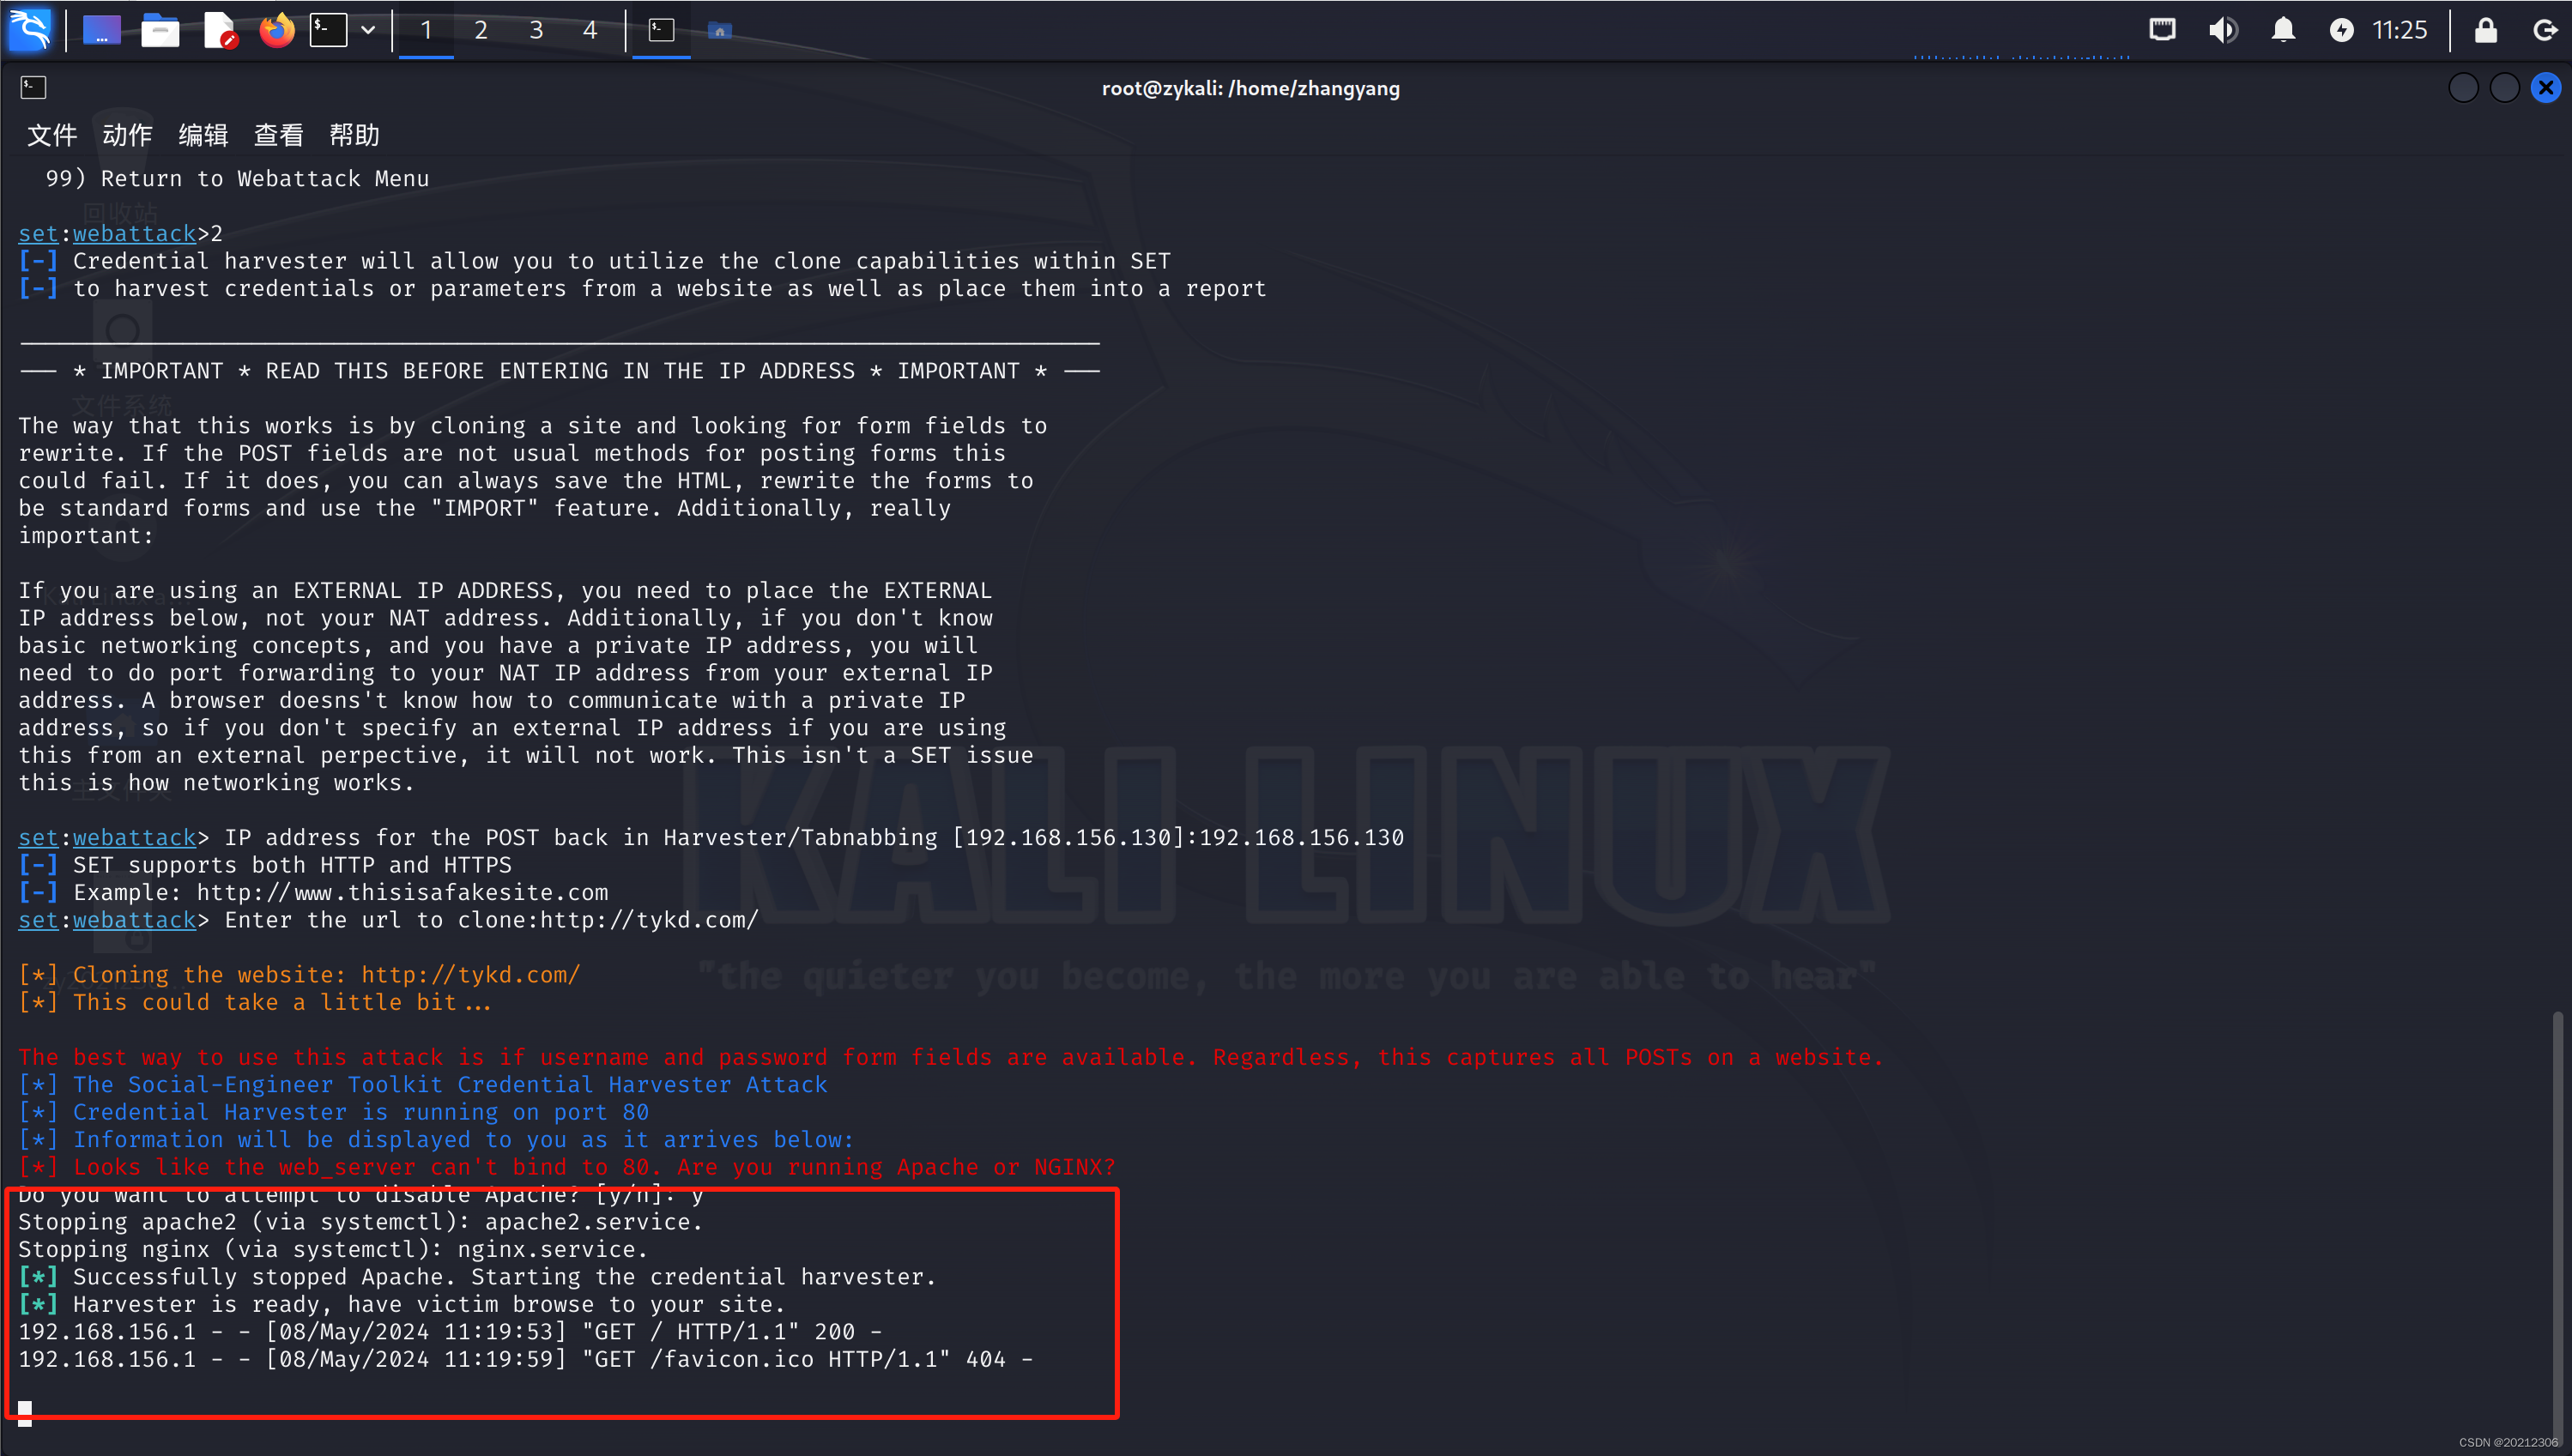The image size is (2572, 1456).
Task: Click the log out icon
Action: 2545,30
